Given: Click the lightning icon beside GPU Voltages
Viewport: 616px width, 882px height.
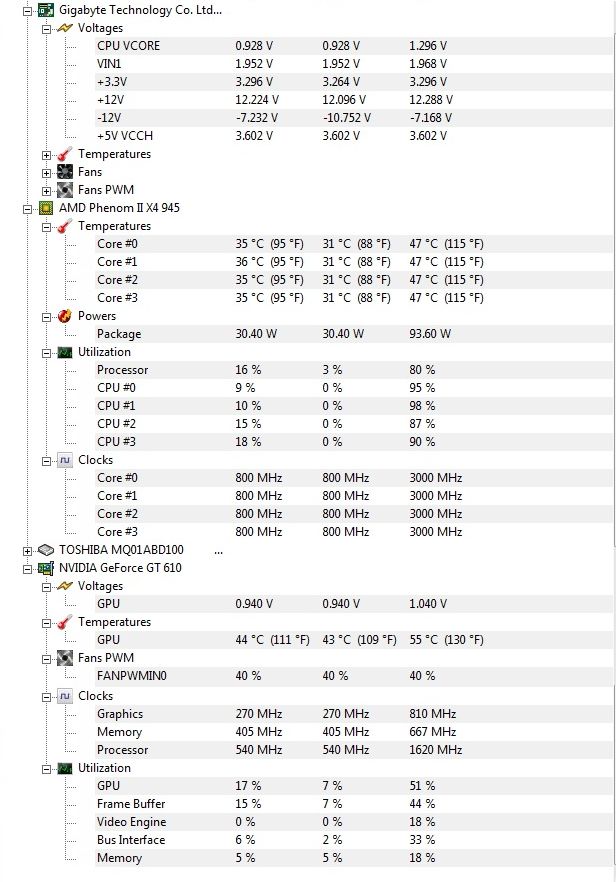Looking at the screenshot, I should tap(65, 586).
